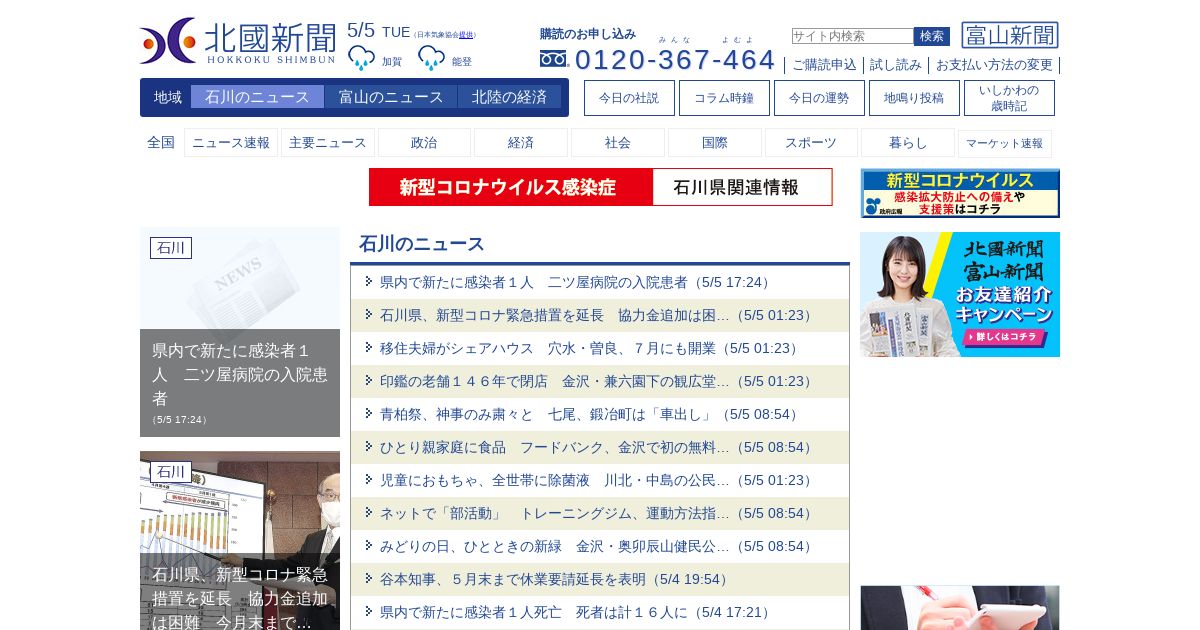Go to 経済 menu item
Screen dimensions: 1200x630
[x=521, y=143]
